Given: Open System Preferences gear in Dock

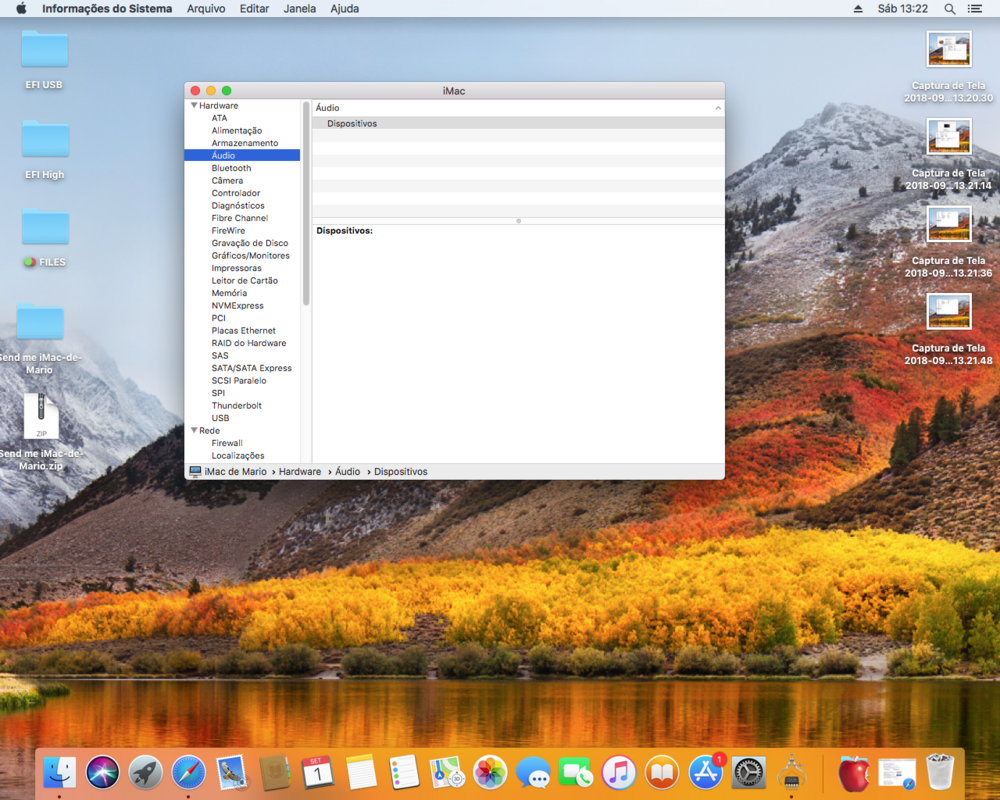Looking at the screenshot, I should (749, 772).
